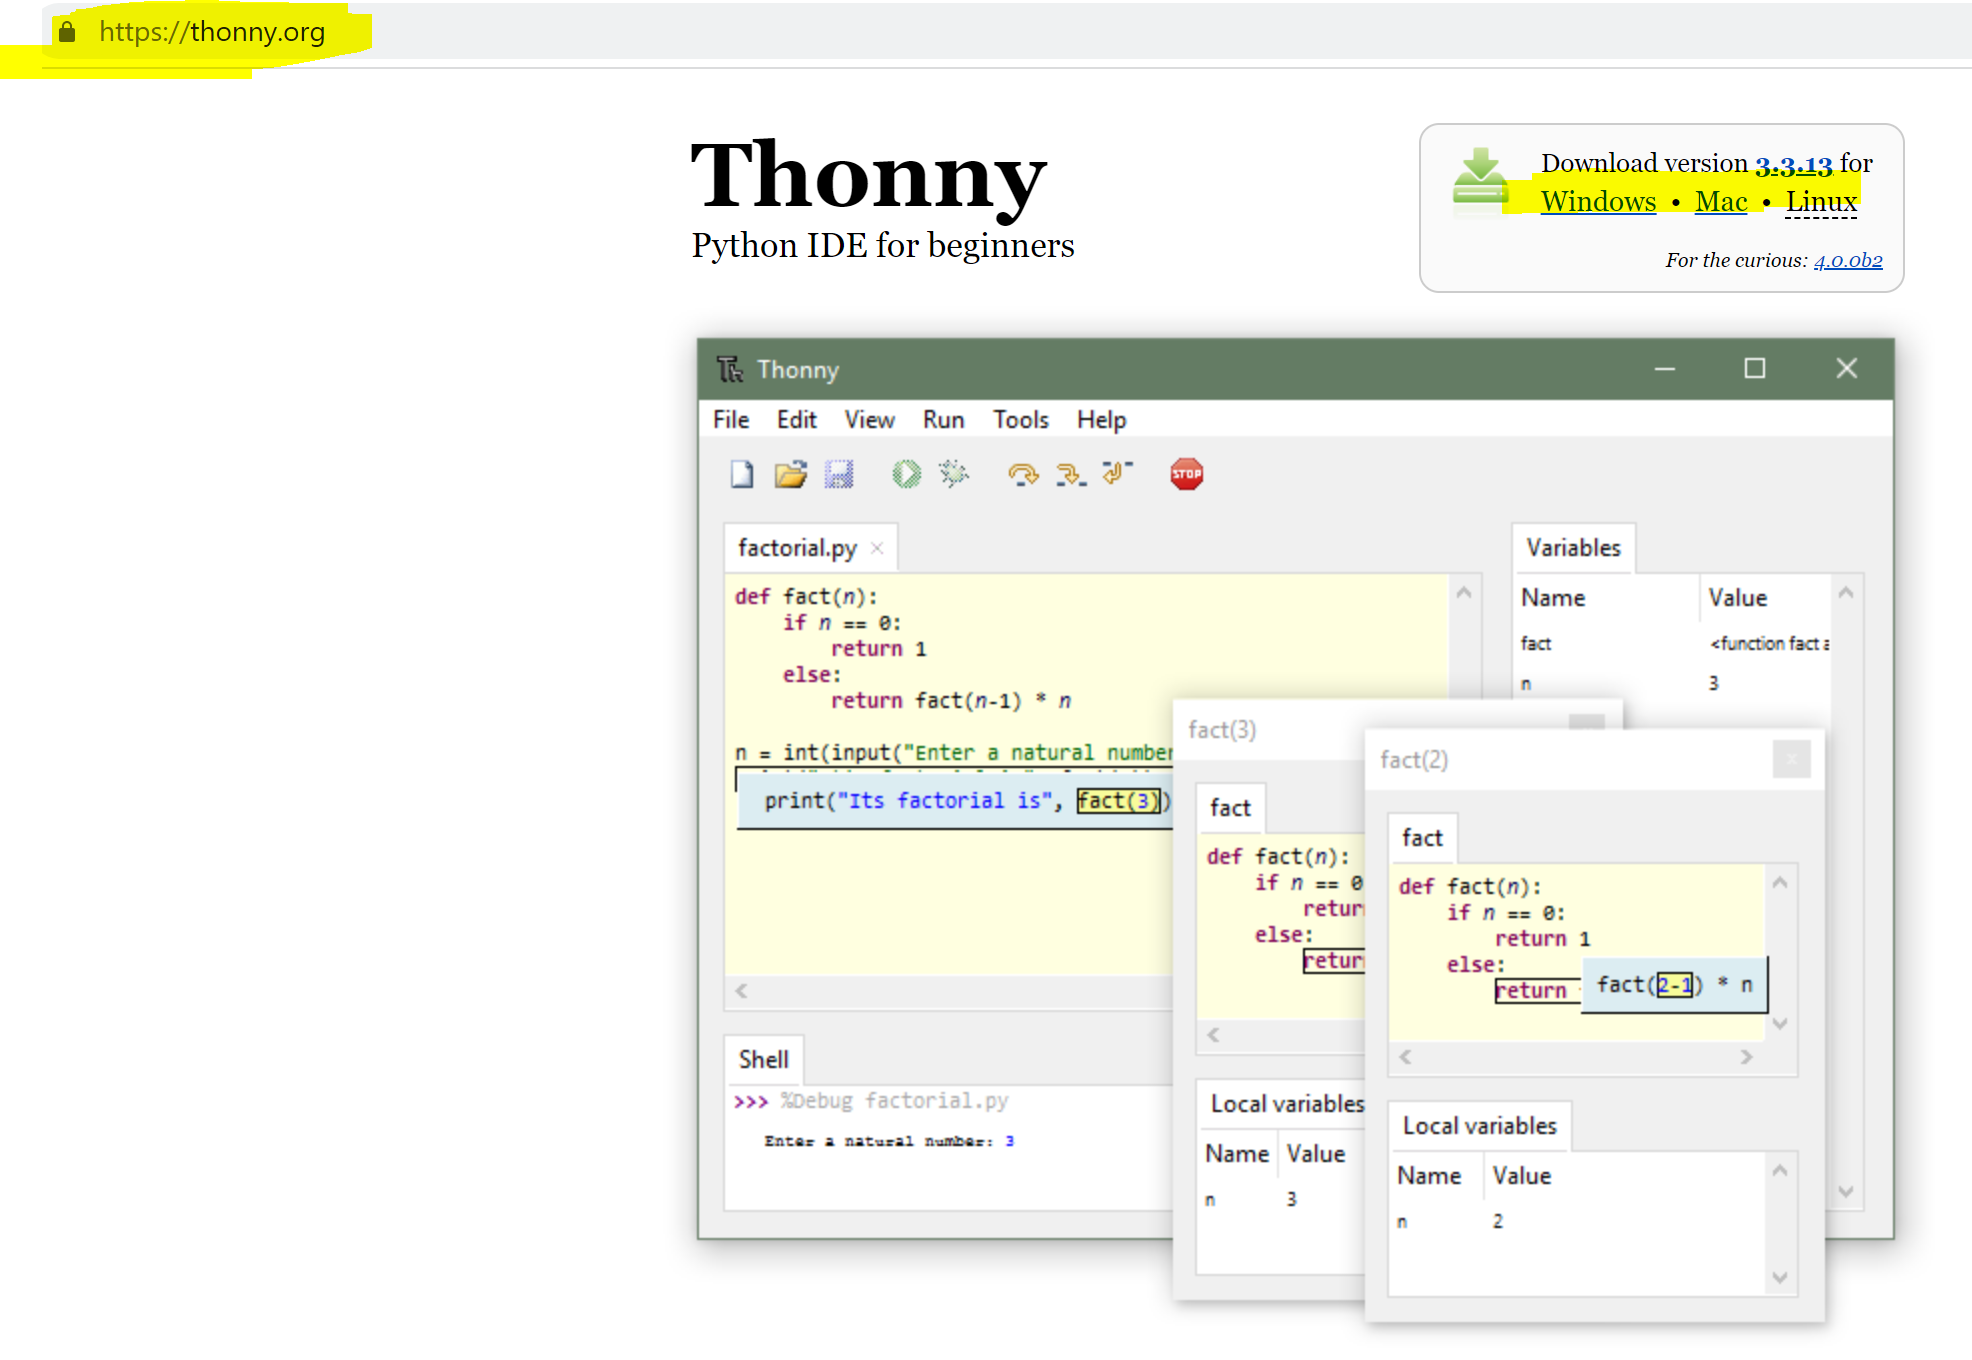The width and height of the screenshot is (1972, 1360).
Task: Open the 4.0.0b2 beta version link
Action: (1848, 261)
